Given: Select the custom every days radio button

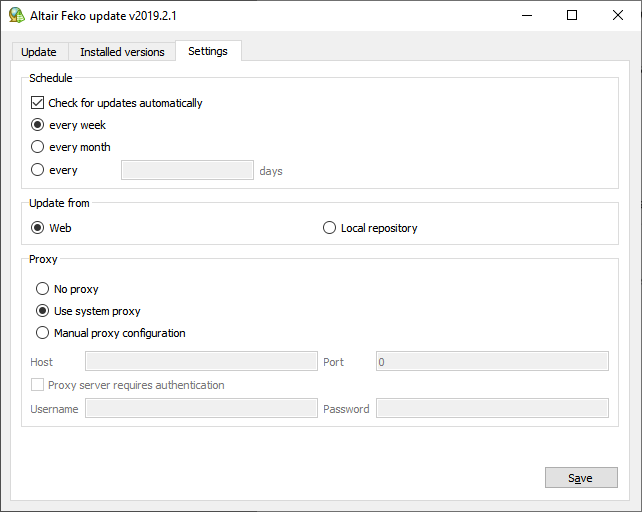Looking at the screenshot, I should tap(38, 170).
